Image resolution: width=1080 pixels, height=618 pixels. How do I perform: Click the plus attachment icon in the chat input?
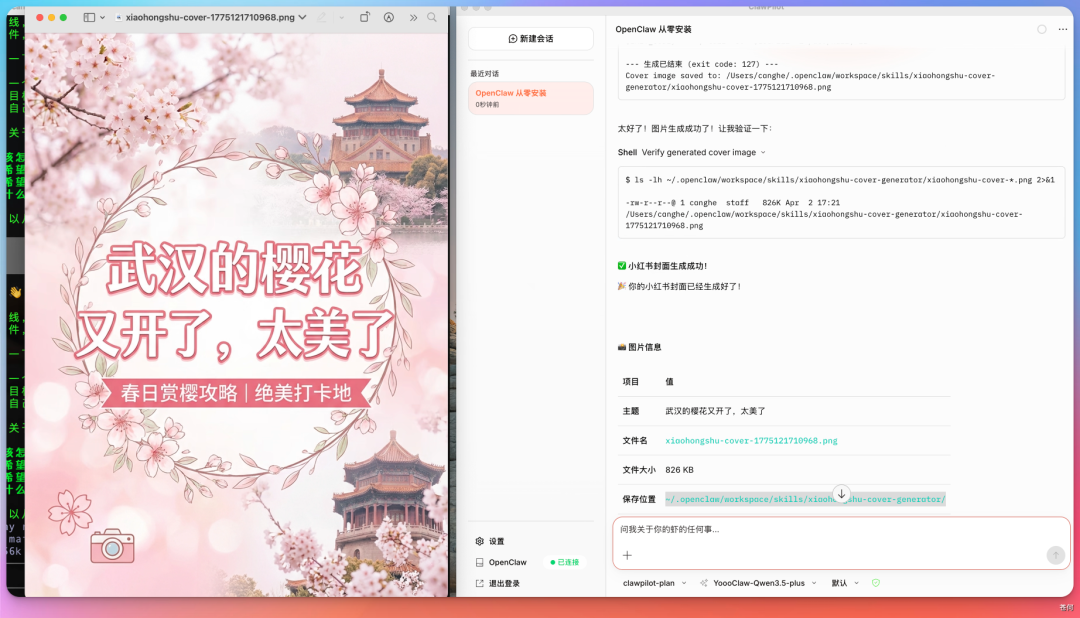(x=627, y=554)
